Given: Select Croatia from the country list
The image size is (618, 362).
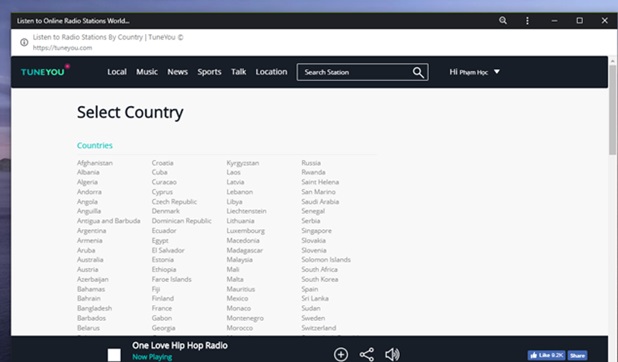Looking at the screenshot, I should tap(162, 163).
